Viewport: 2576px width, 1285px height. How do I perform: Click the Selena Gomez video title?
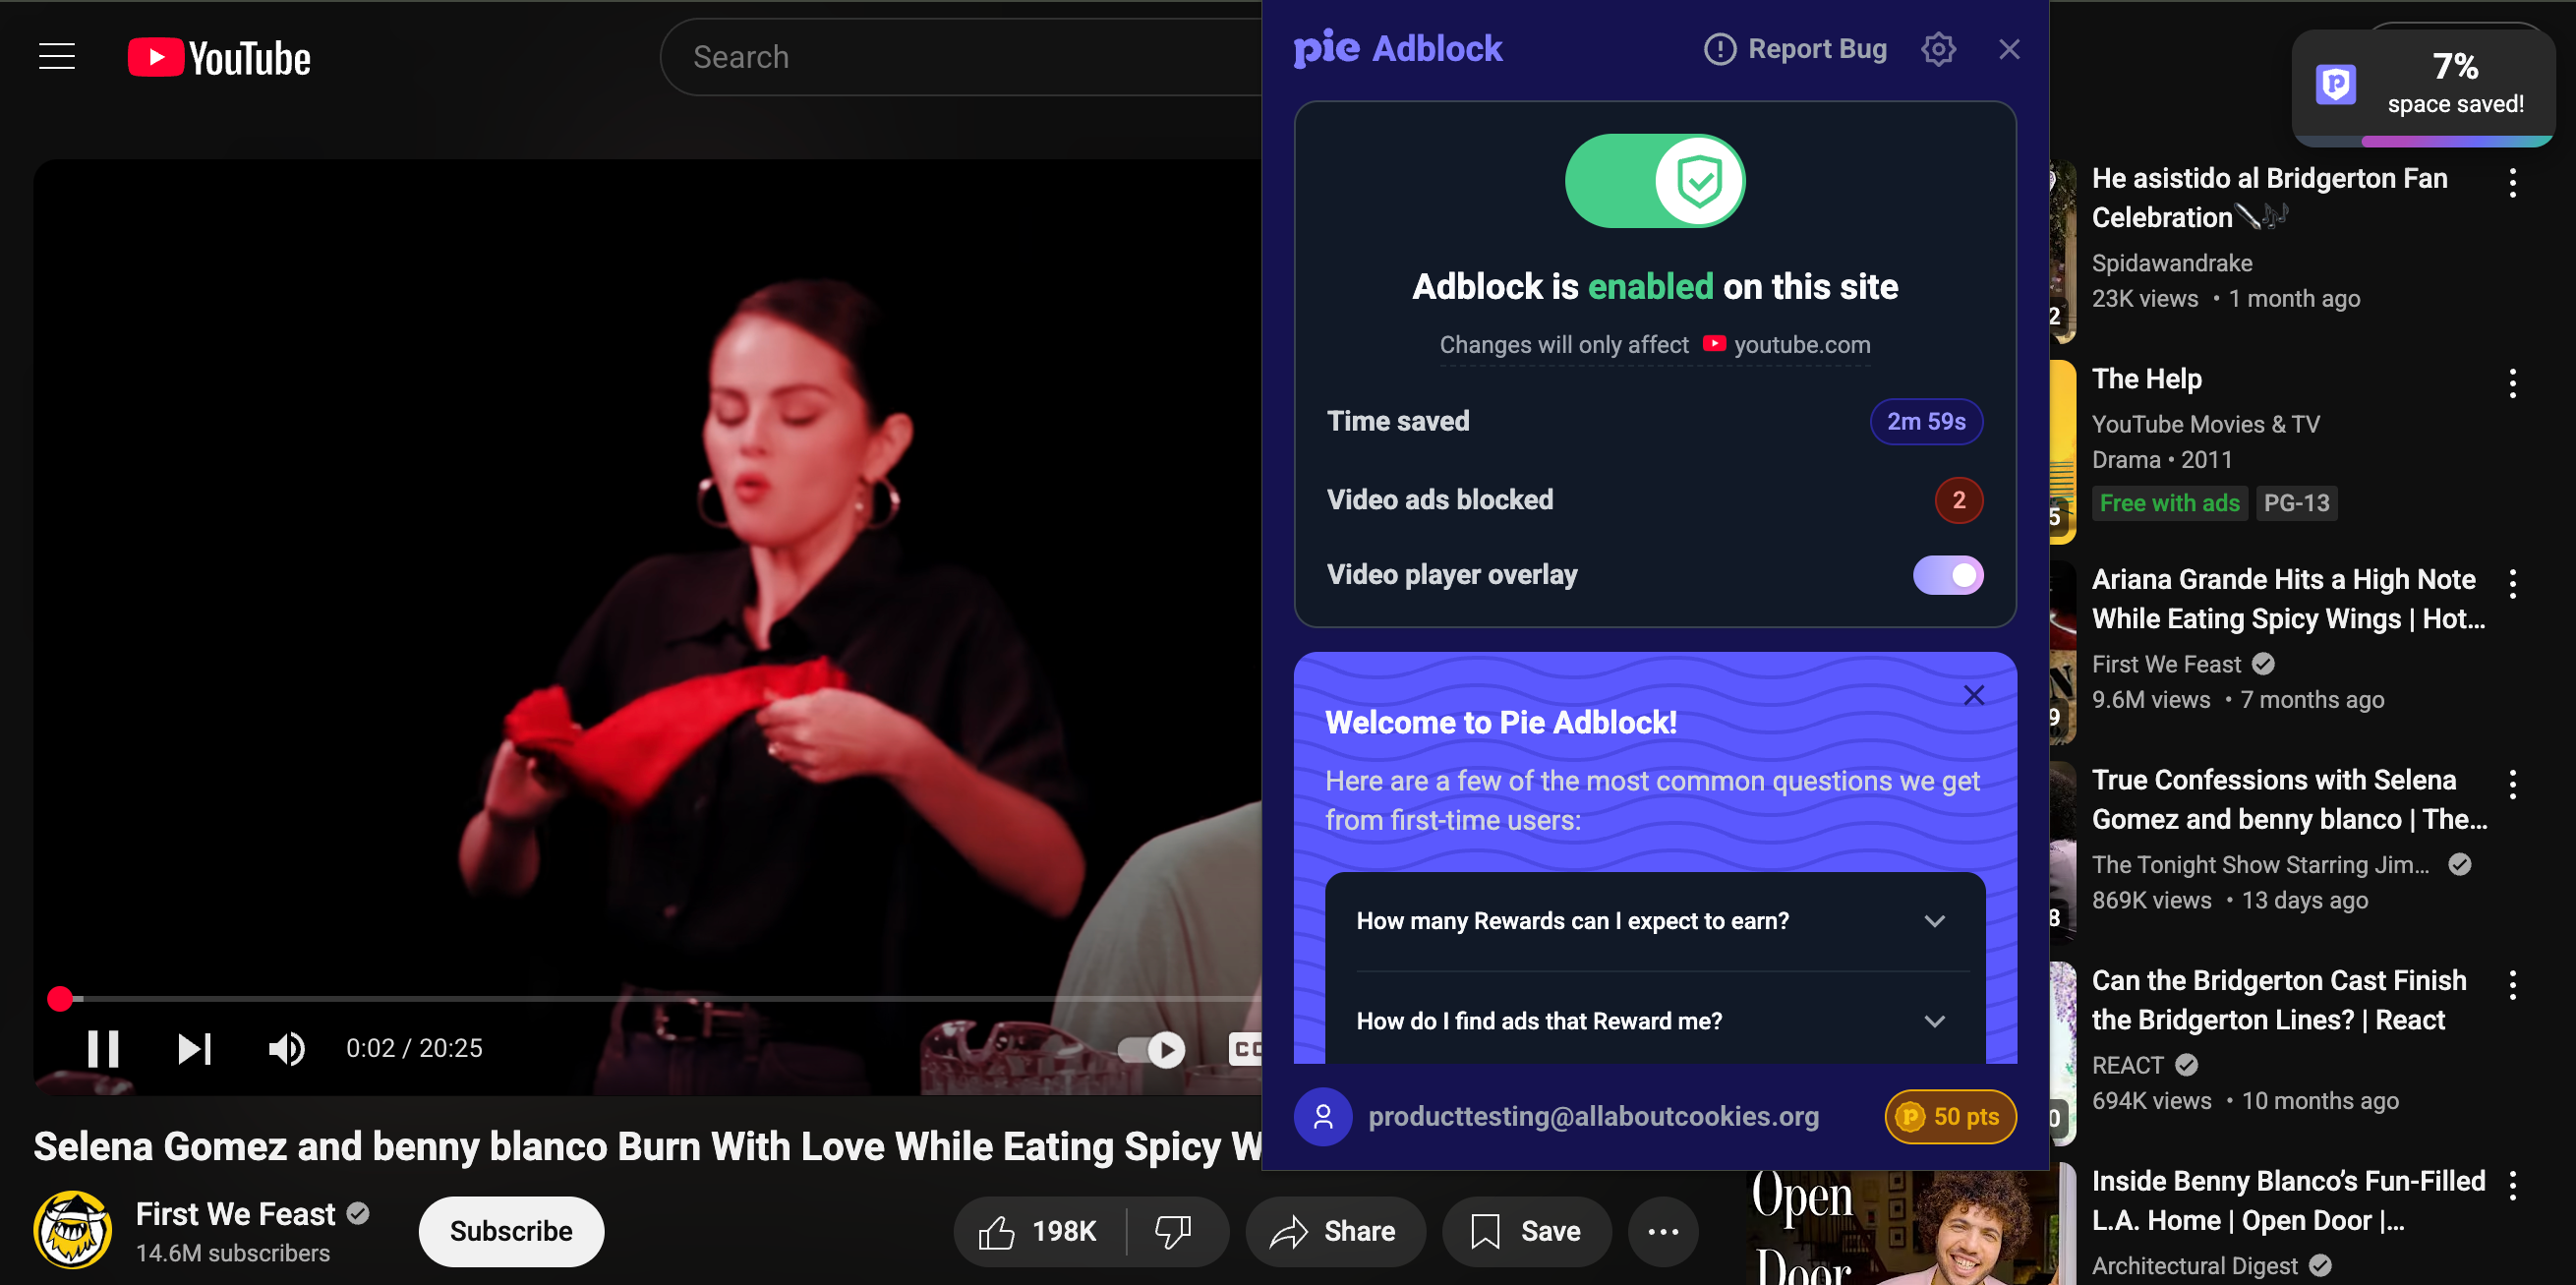coord(647,1147)
